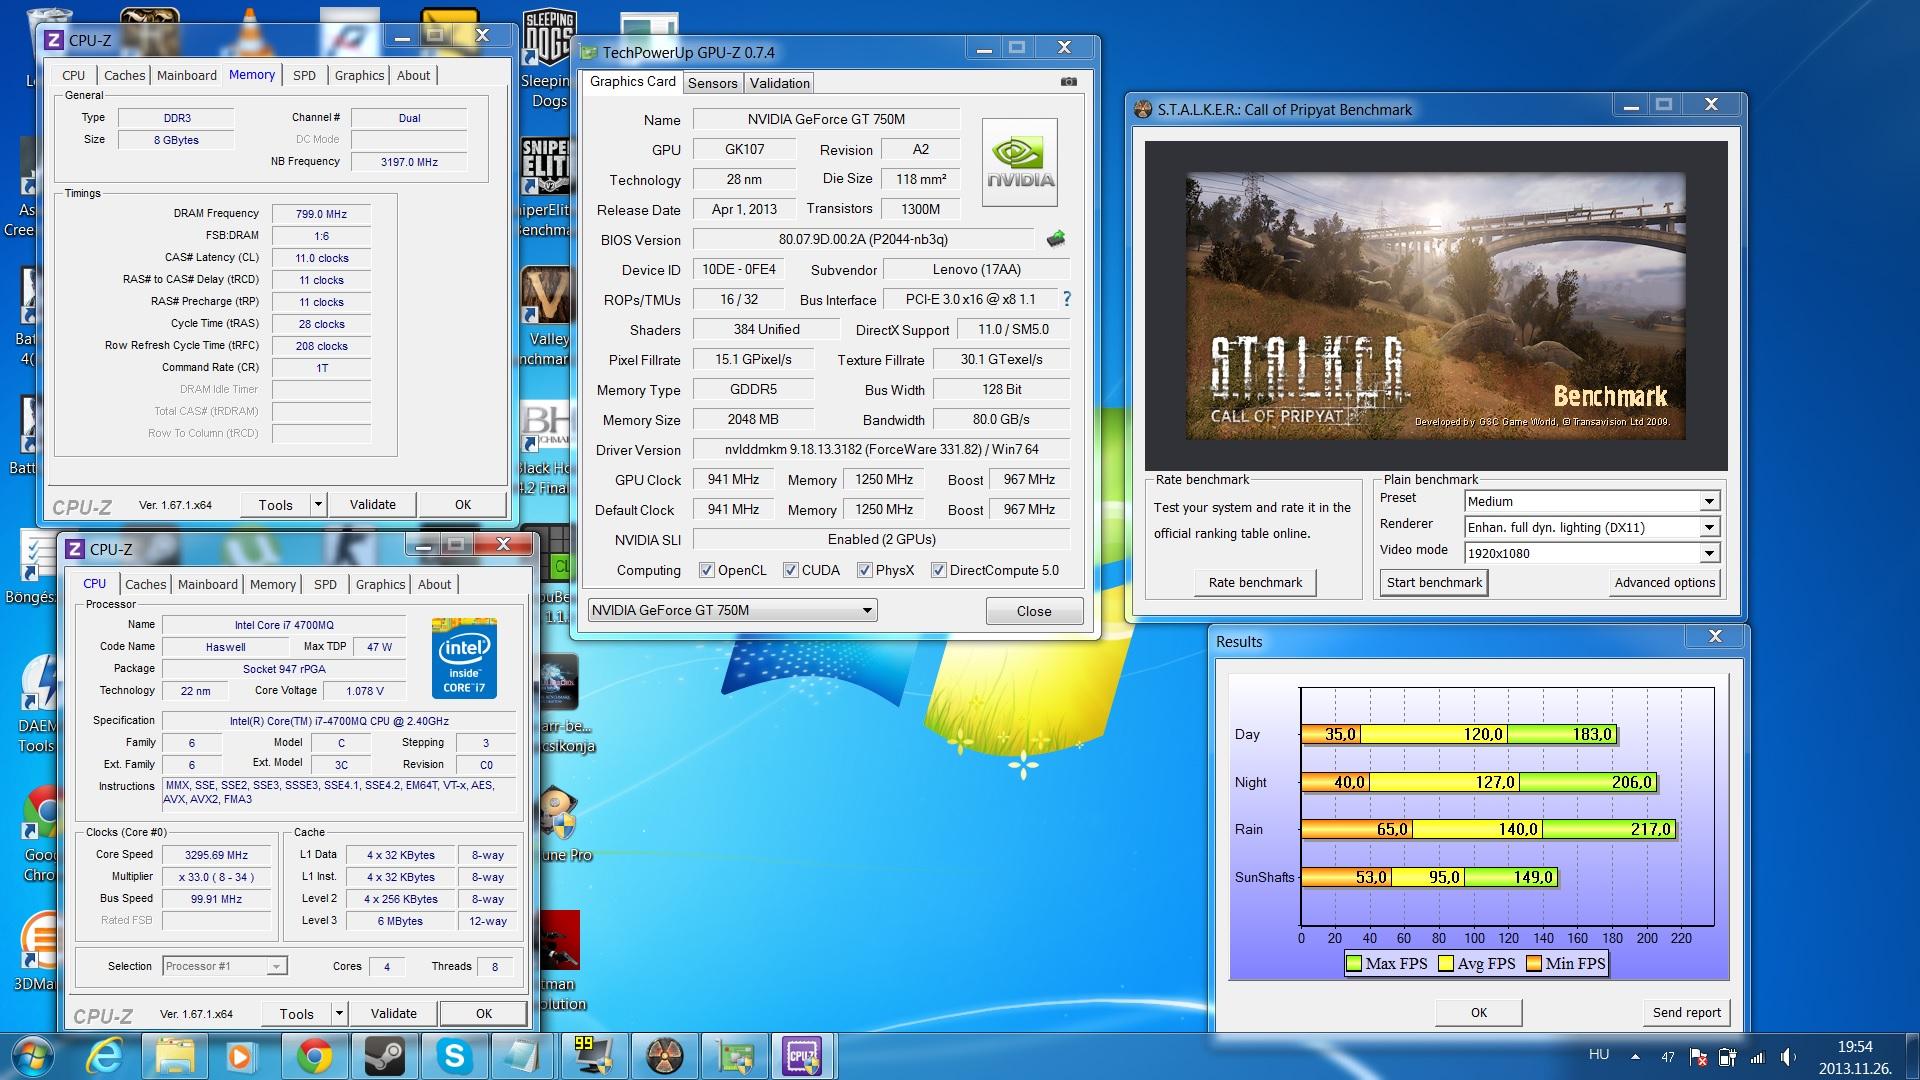Toggle the CUDA checkbox in GPU-Z
1920x1080 pixels.
point(790,570)
